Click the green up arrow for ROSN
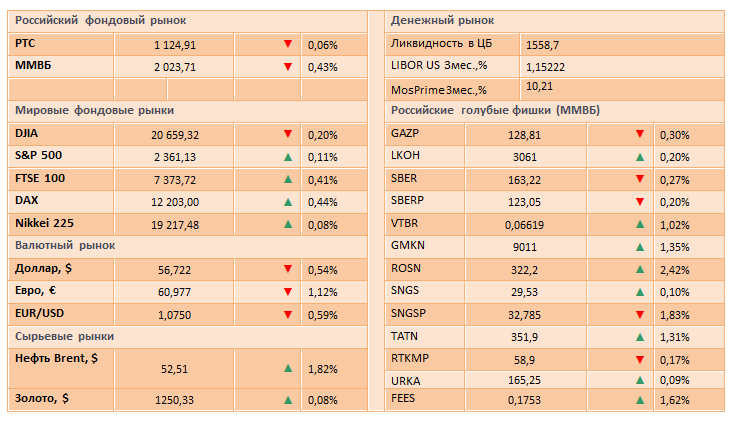738x430 pixels. 639,269
